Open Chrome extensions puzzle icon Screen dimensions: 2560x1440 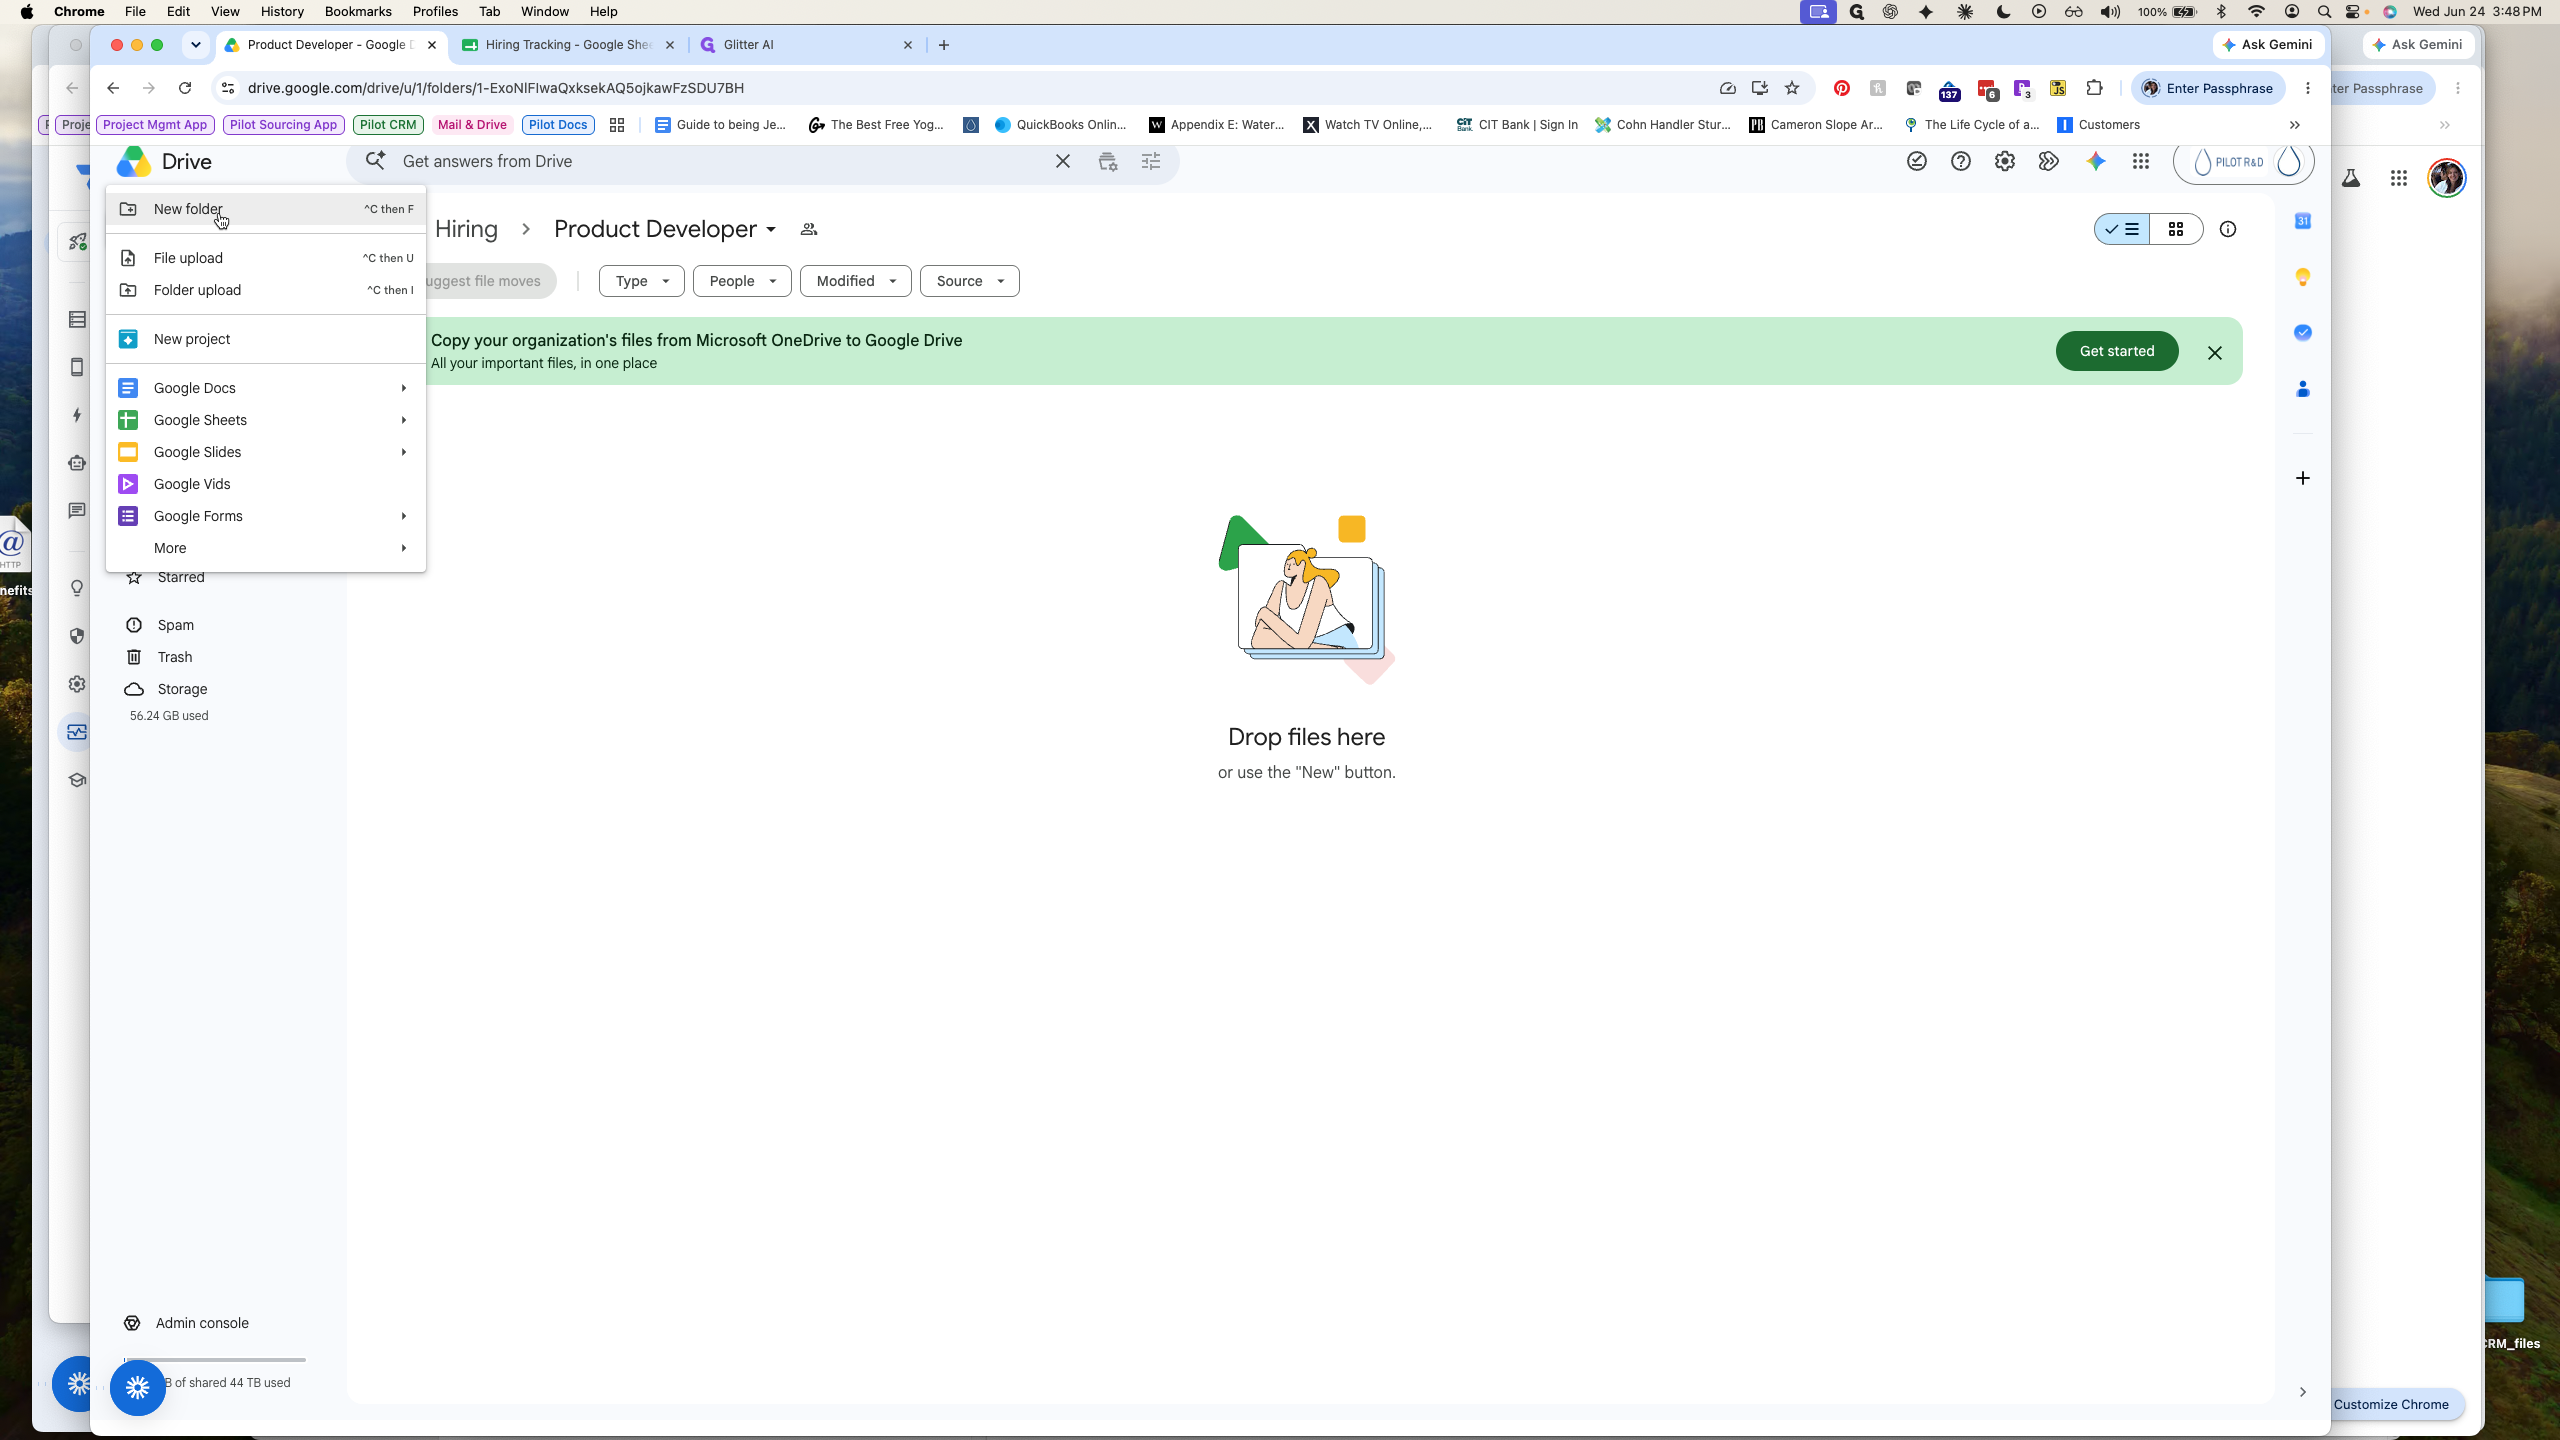point(2094,88)
